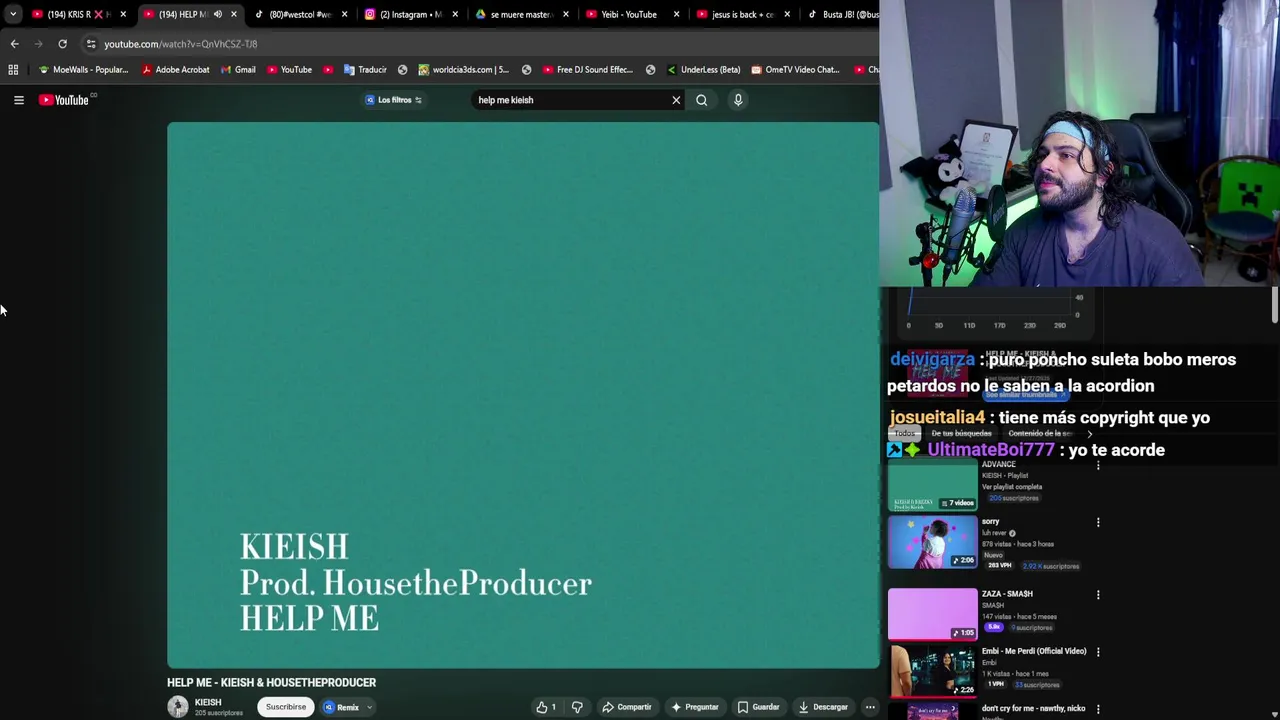Screen dimensions: 1280x720
Task: Open options menu for Embi - Me Perdi
Action: [1098, 652]
